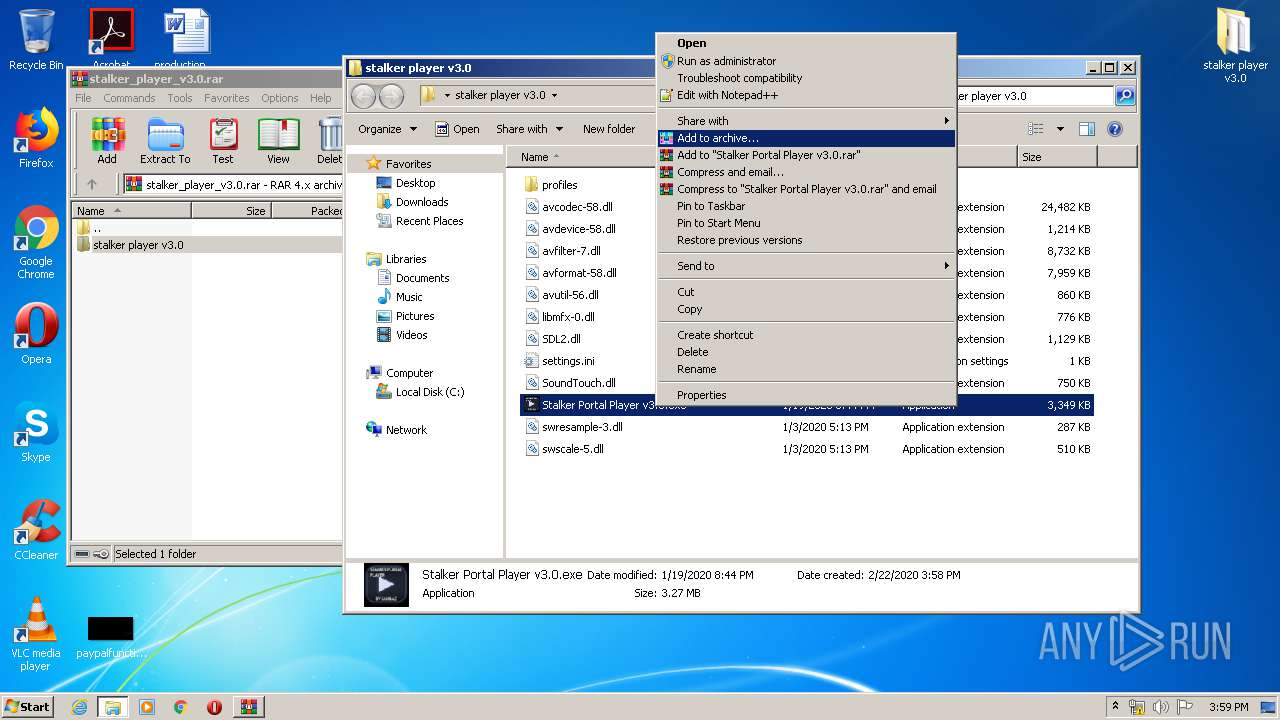Click the WinRAR Add toolbar icon
1280x720 pixels.
[107, 140]
